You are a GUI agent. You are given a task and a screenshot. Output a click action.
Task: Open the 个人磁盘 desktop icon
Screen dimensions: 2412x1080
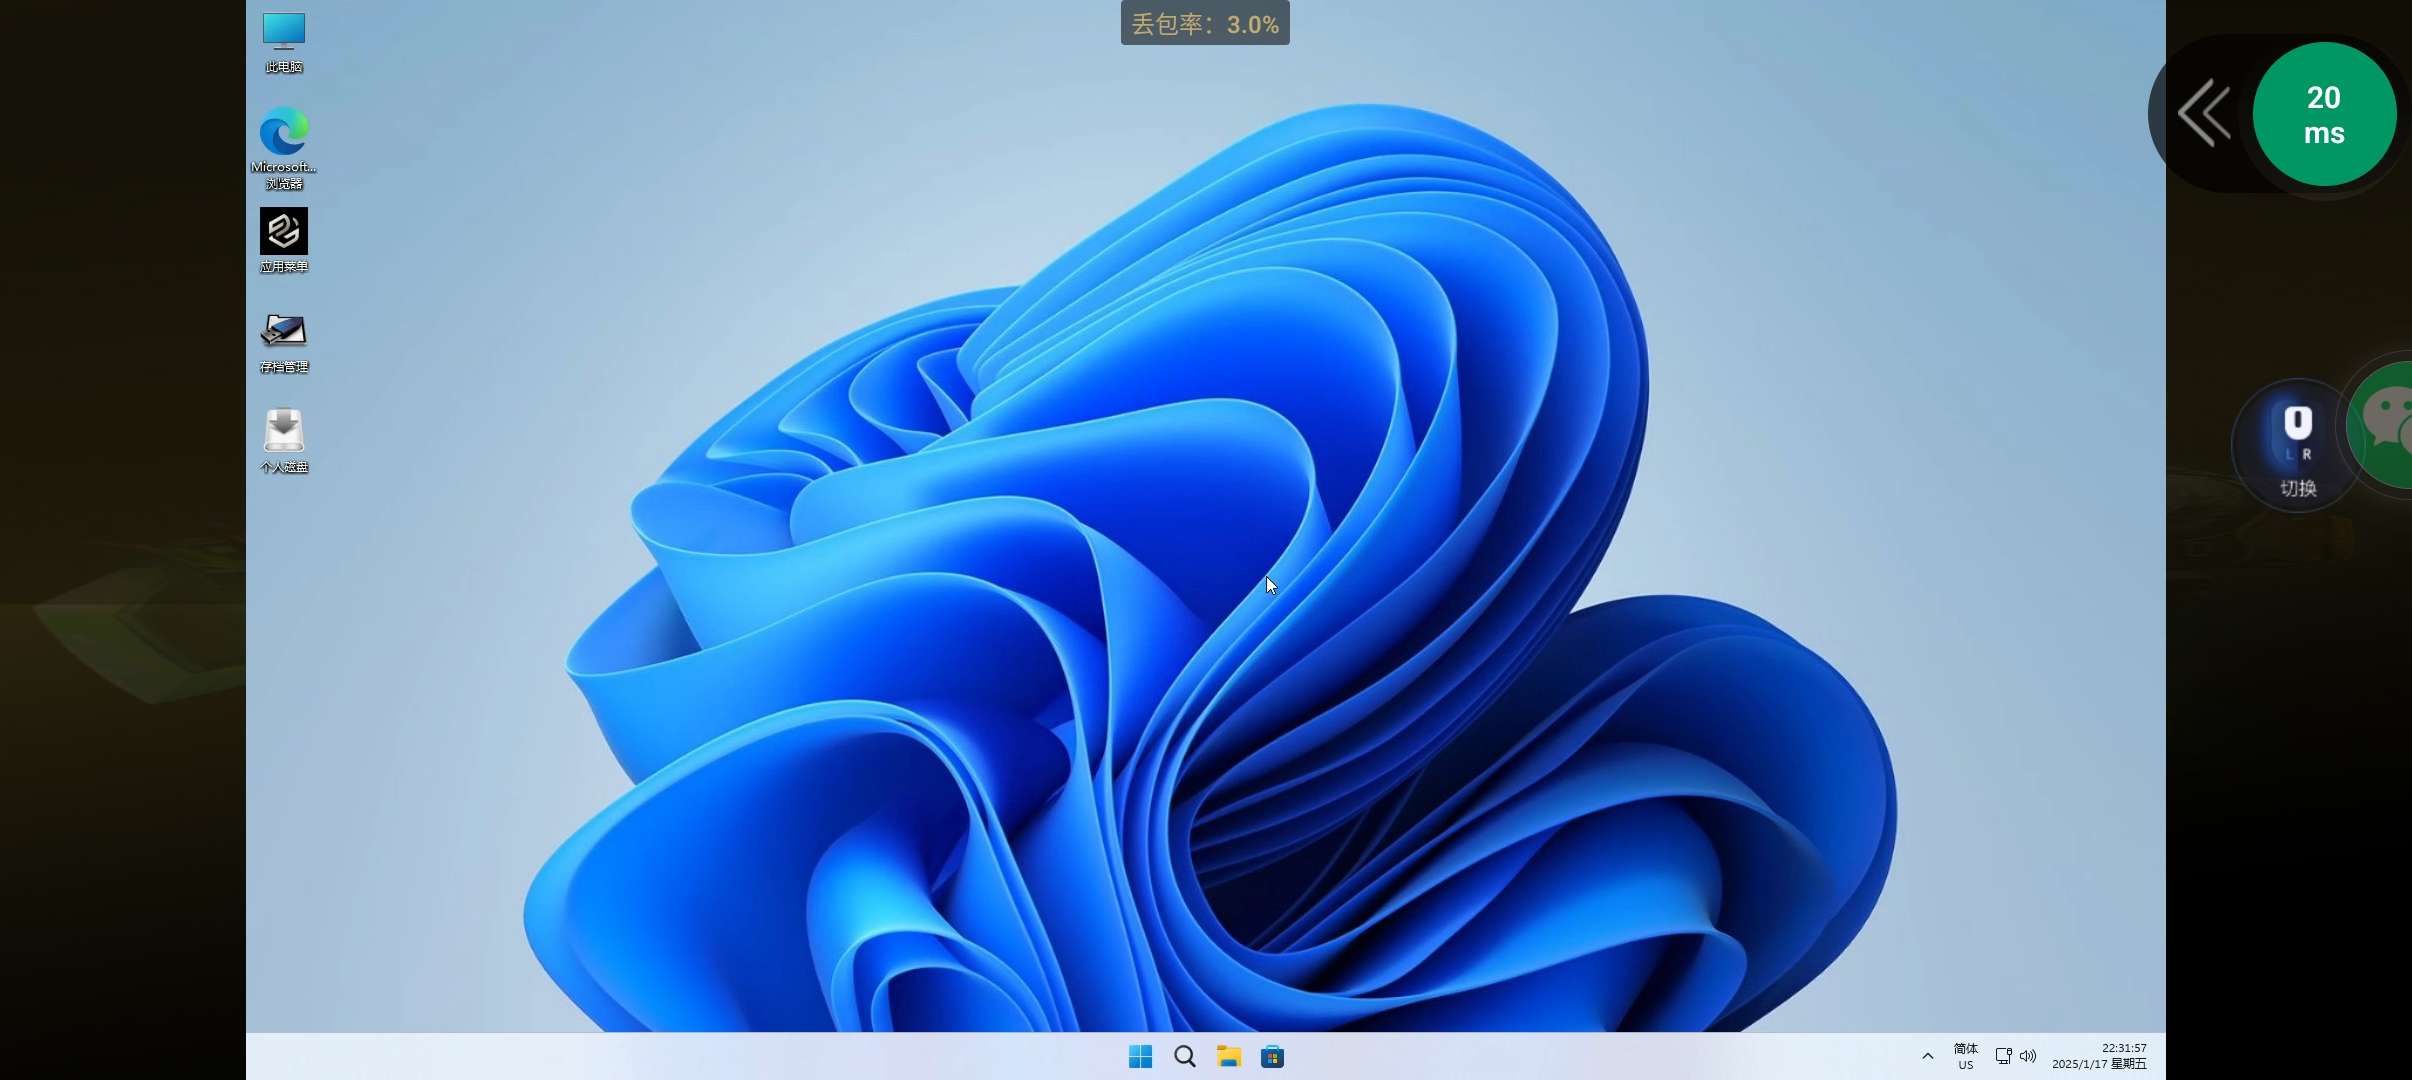click(284, 441)
